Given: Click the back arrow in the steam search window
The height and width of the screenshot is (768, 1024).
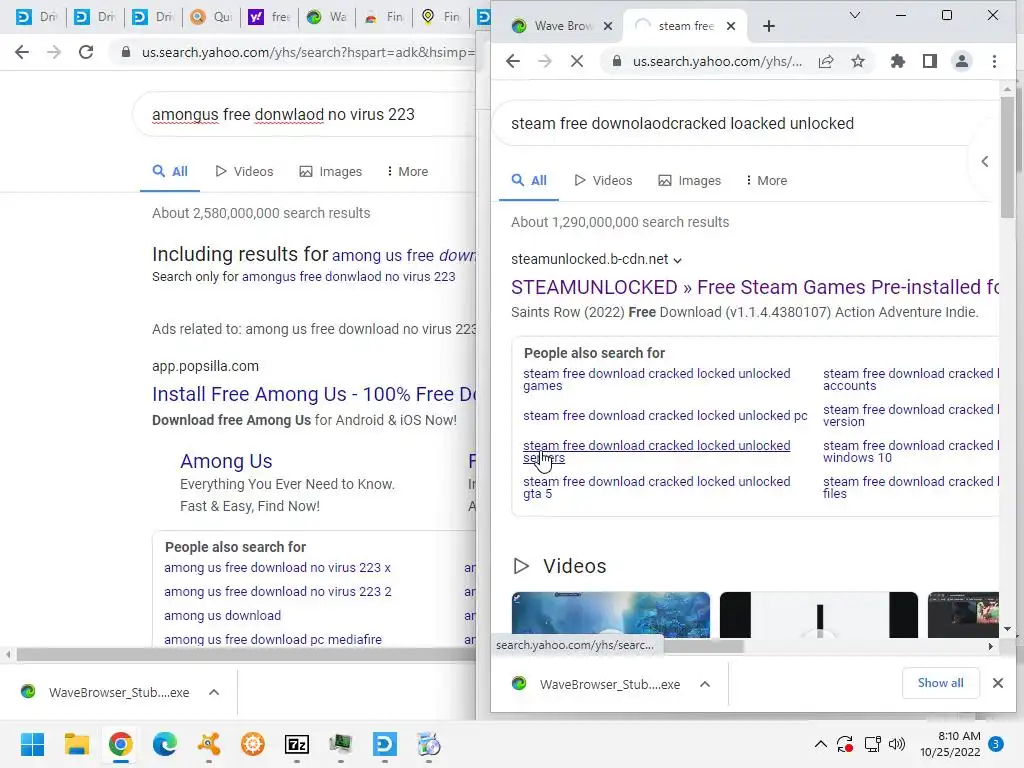Looking at the screenshot, I should (x=513, y=61).
